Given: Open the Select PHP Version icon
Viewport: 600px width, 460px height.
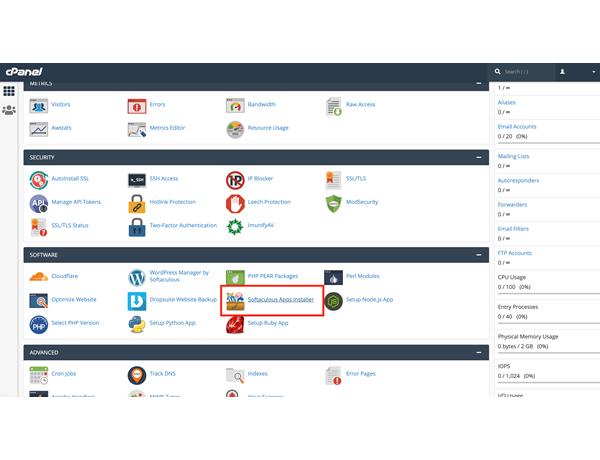Looking at the screenshot, I should 39,325.
